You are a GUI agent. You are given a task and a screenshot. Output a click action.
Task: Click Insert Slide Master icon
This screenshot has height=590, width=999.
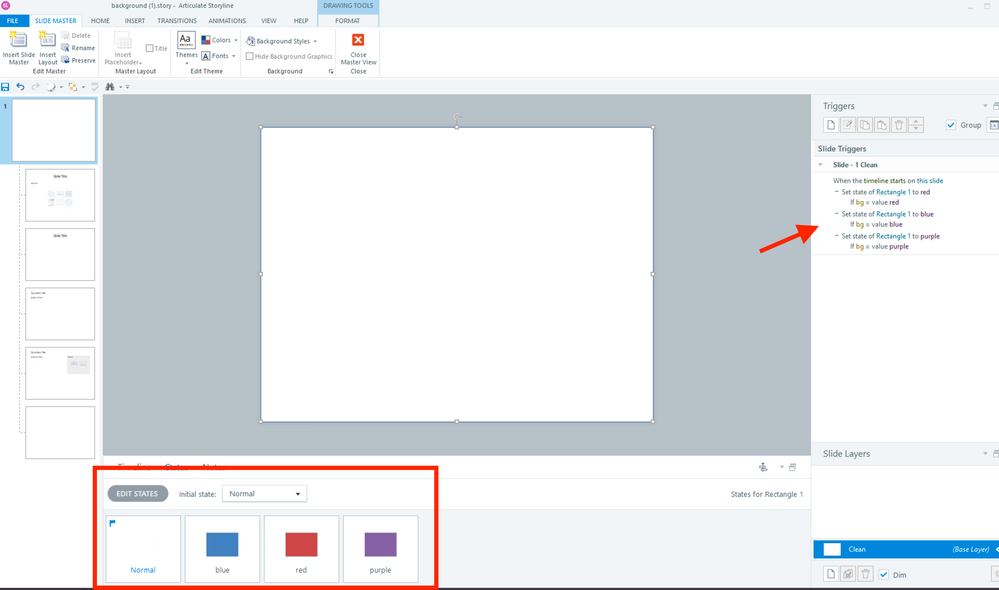(18, 48)
